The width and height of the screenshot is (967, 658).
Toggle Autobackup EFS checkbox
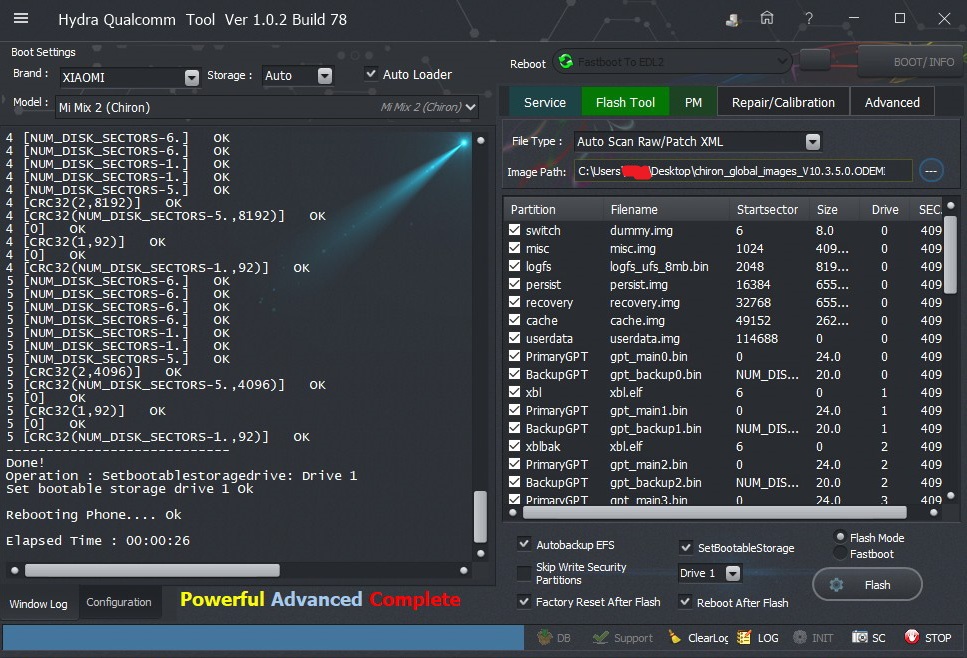tap(524, 544)
